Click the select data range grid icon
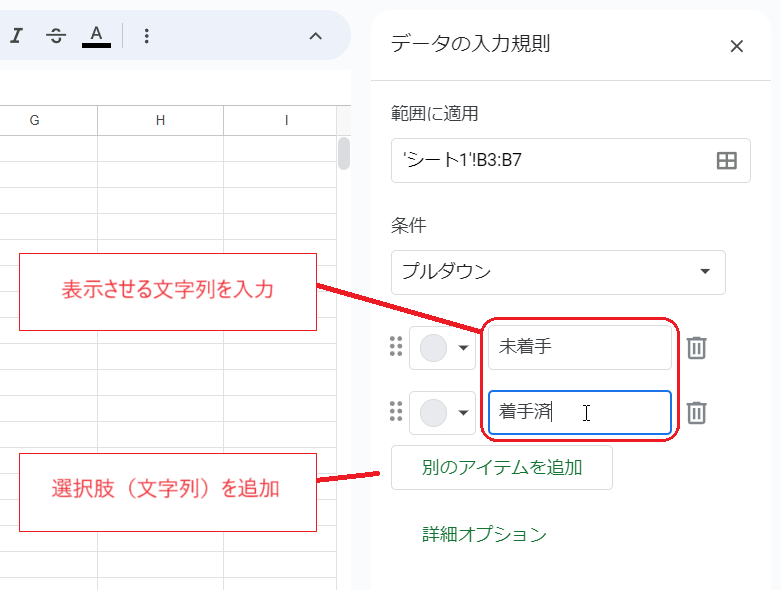This screenshot has height=590, width=781. (x=726, y=161)
